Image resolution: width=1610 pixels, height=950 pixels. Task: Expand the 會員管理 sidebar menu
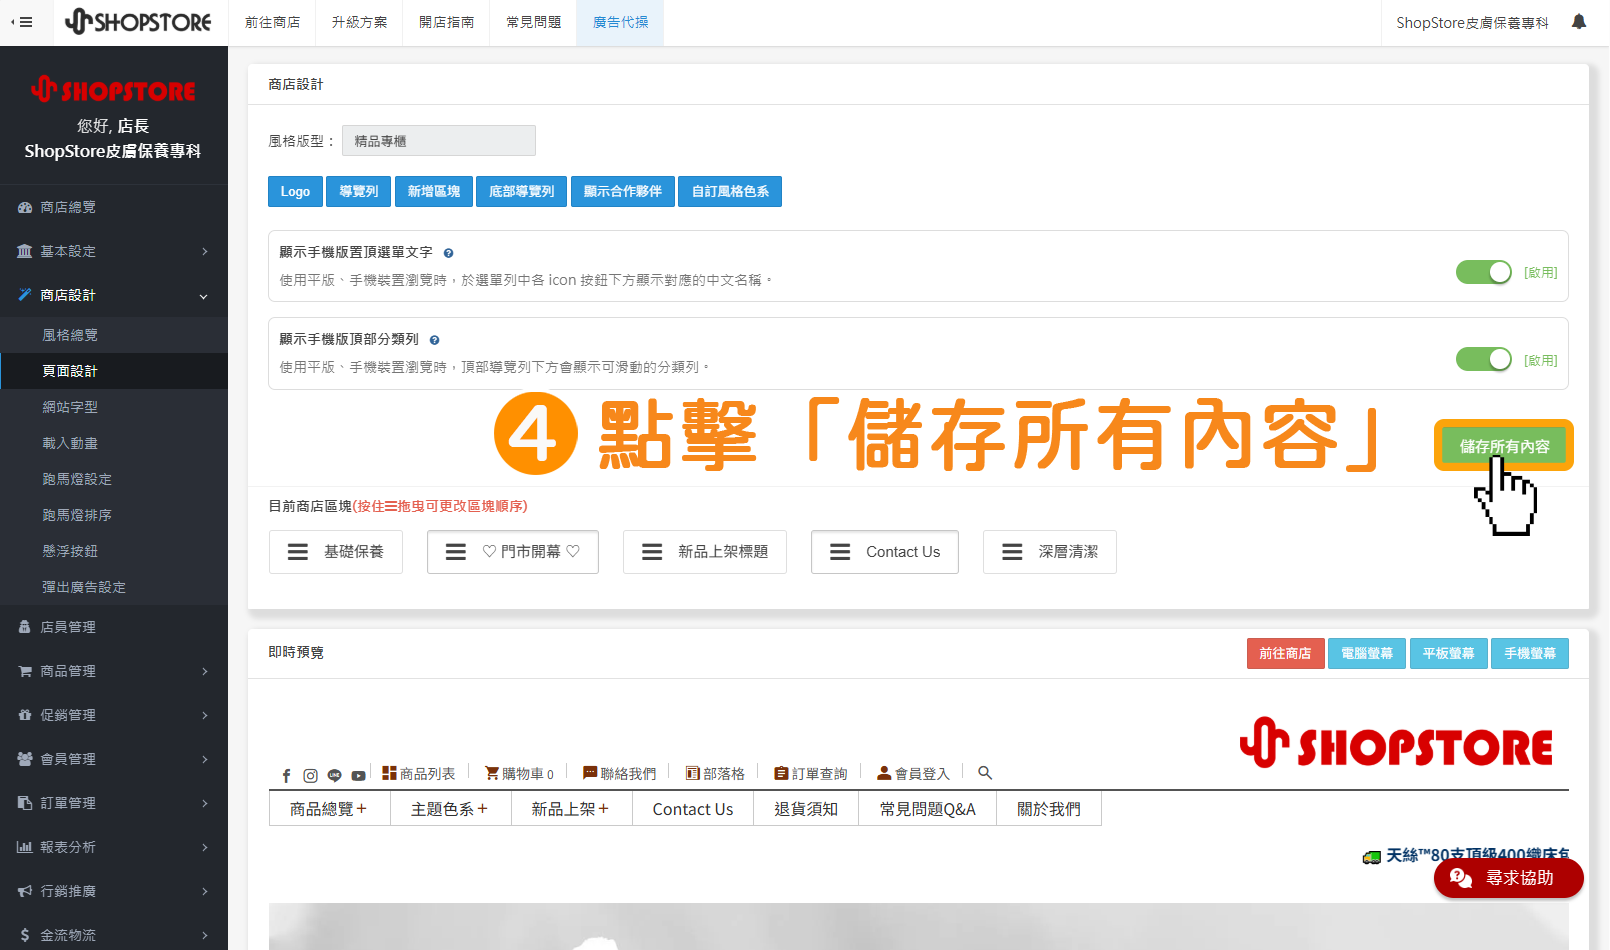114,759
